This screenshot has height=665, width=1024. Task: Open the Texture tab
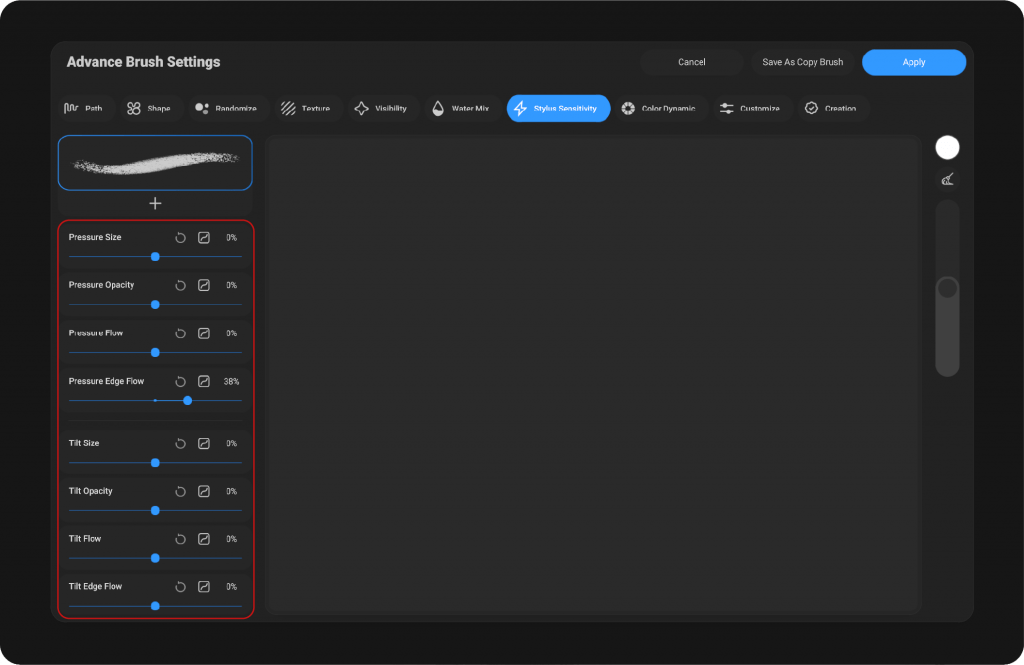click(x=305, y=108)
